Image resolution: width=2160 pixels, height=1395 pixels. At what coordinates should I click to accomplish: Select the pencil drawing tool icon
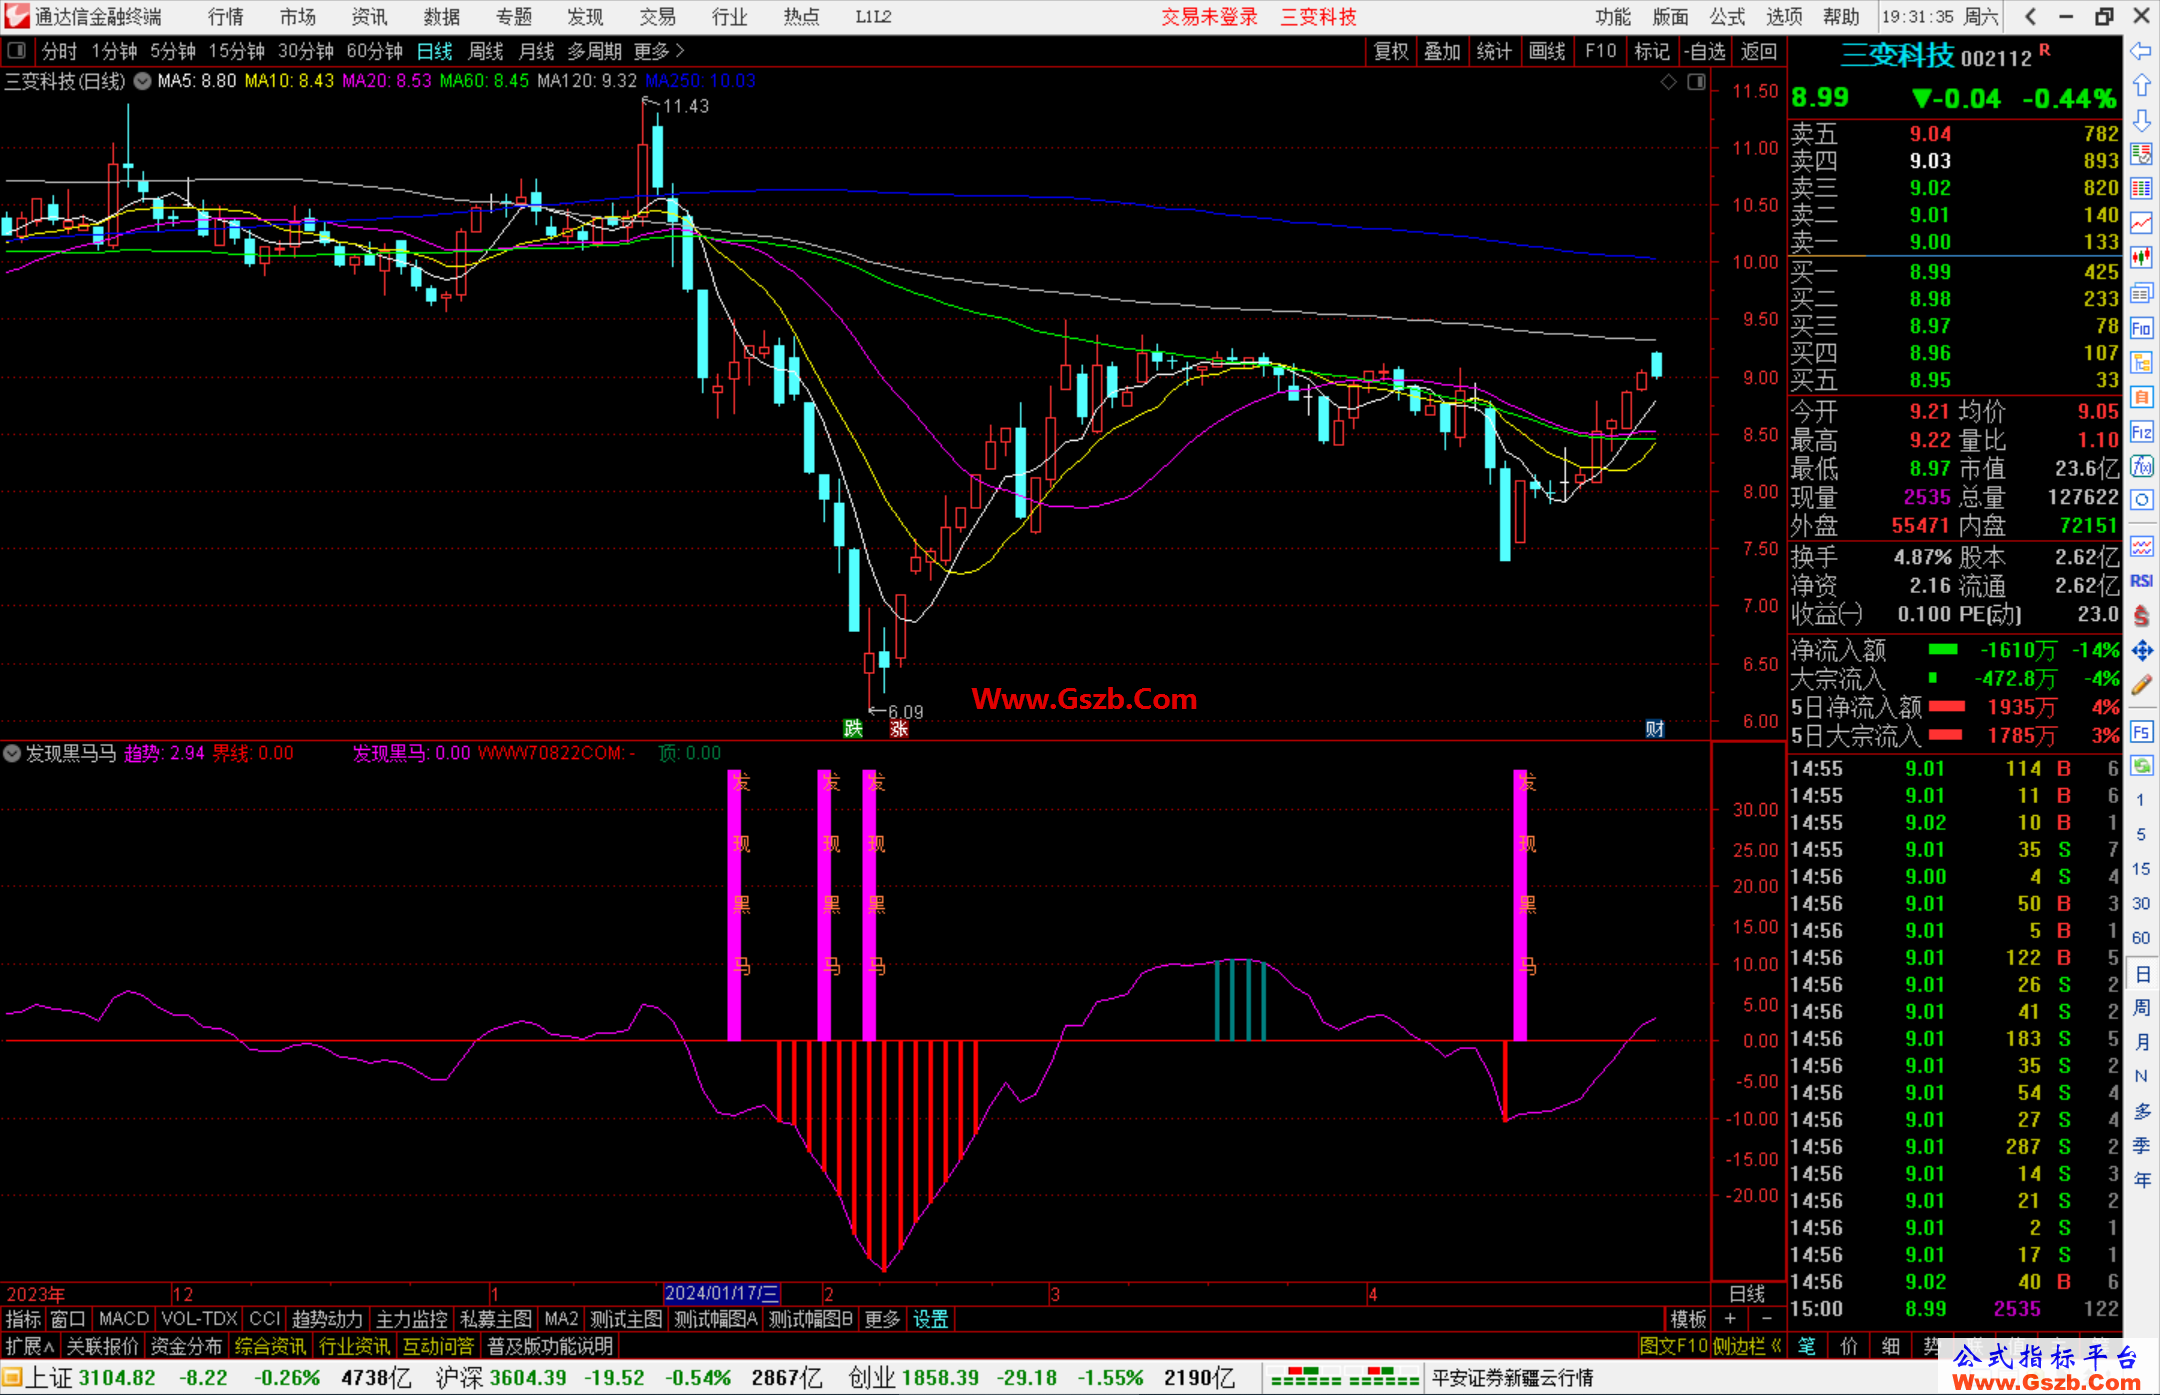(x=2141, y=685)
